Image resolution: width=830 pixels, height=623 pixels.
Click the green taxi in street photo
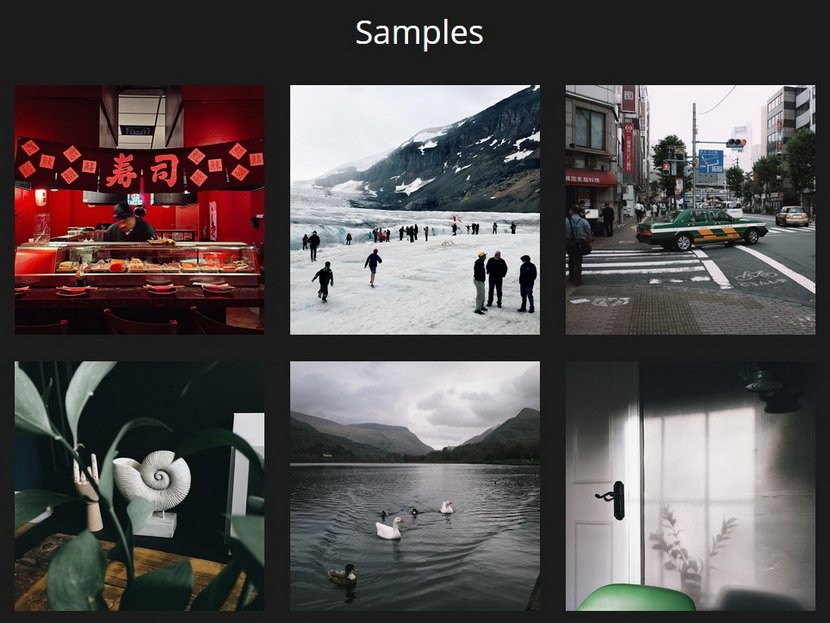pyautogui.click(x=701, y=229)
